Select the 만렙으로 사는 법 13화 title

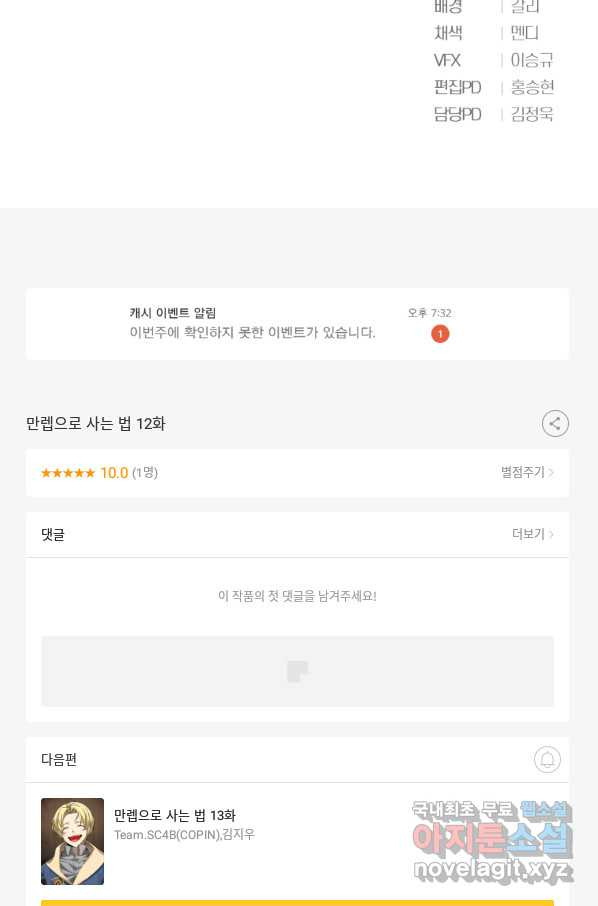pos(174,815)
